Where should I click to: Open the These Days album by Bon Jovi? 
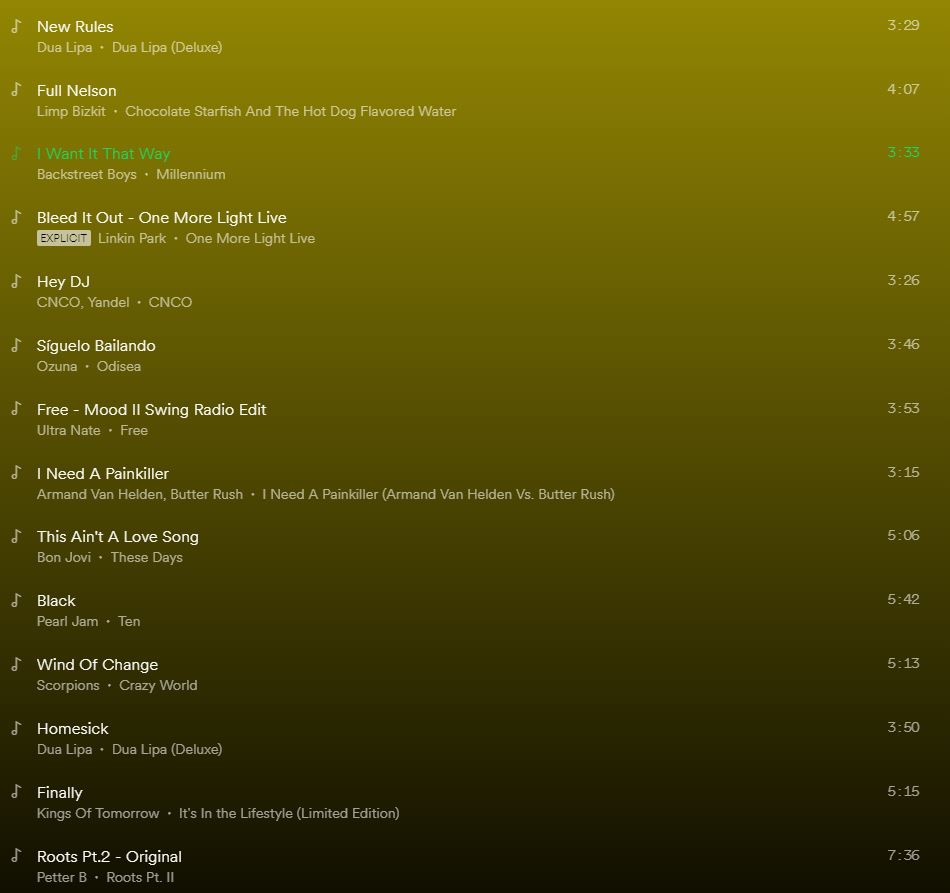147,557
